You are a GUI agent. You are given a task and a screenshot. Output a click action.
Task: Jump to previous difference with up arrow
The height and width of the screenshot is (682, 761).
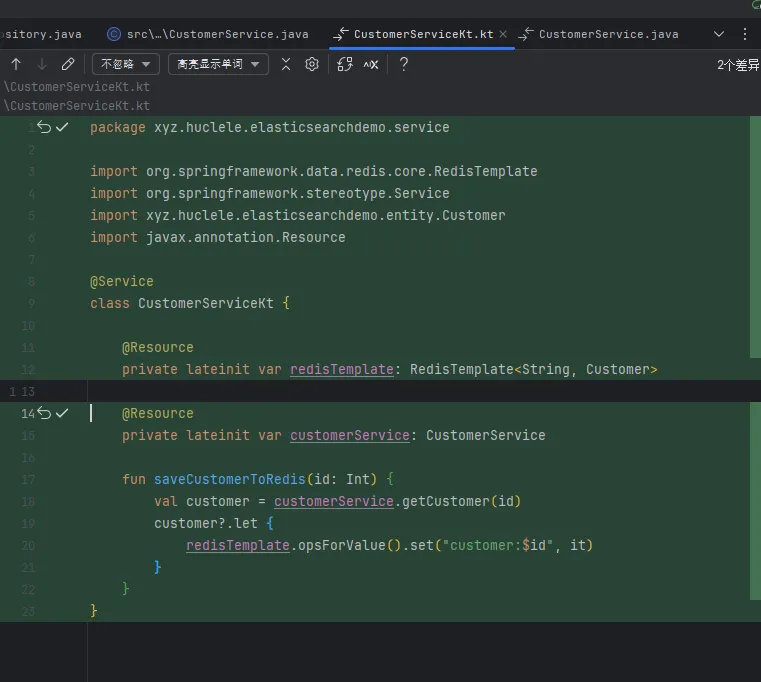click(x=16, y=64)
